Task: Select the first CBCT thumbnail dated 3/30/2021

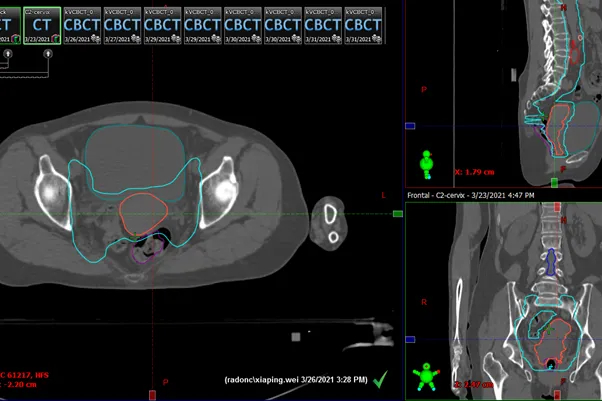Action: coord(243,25)
